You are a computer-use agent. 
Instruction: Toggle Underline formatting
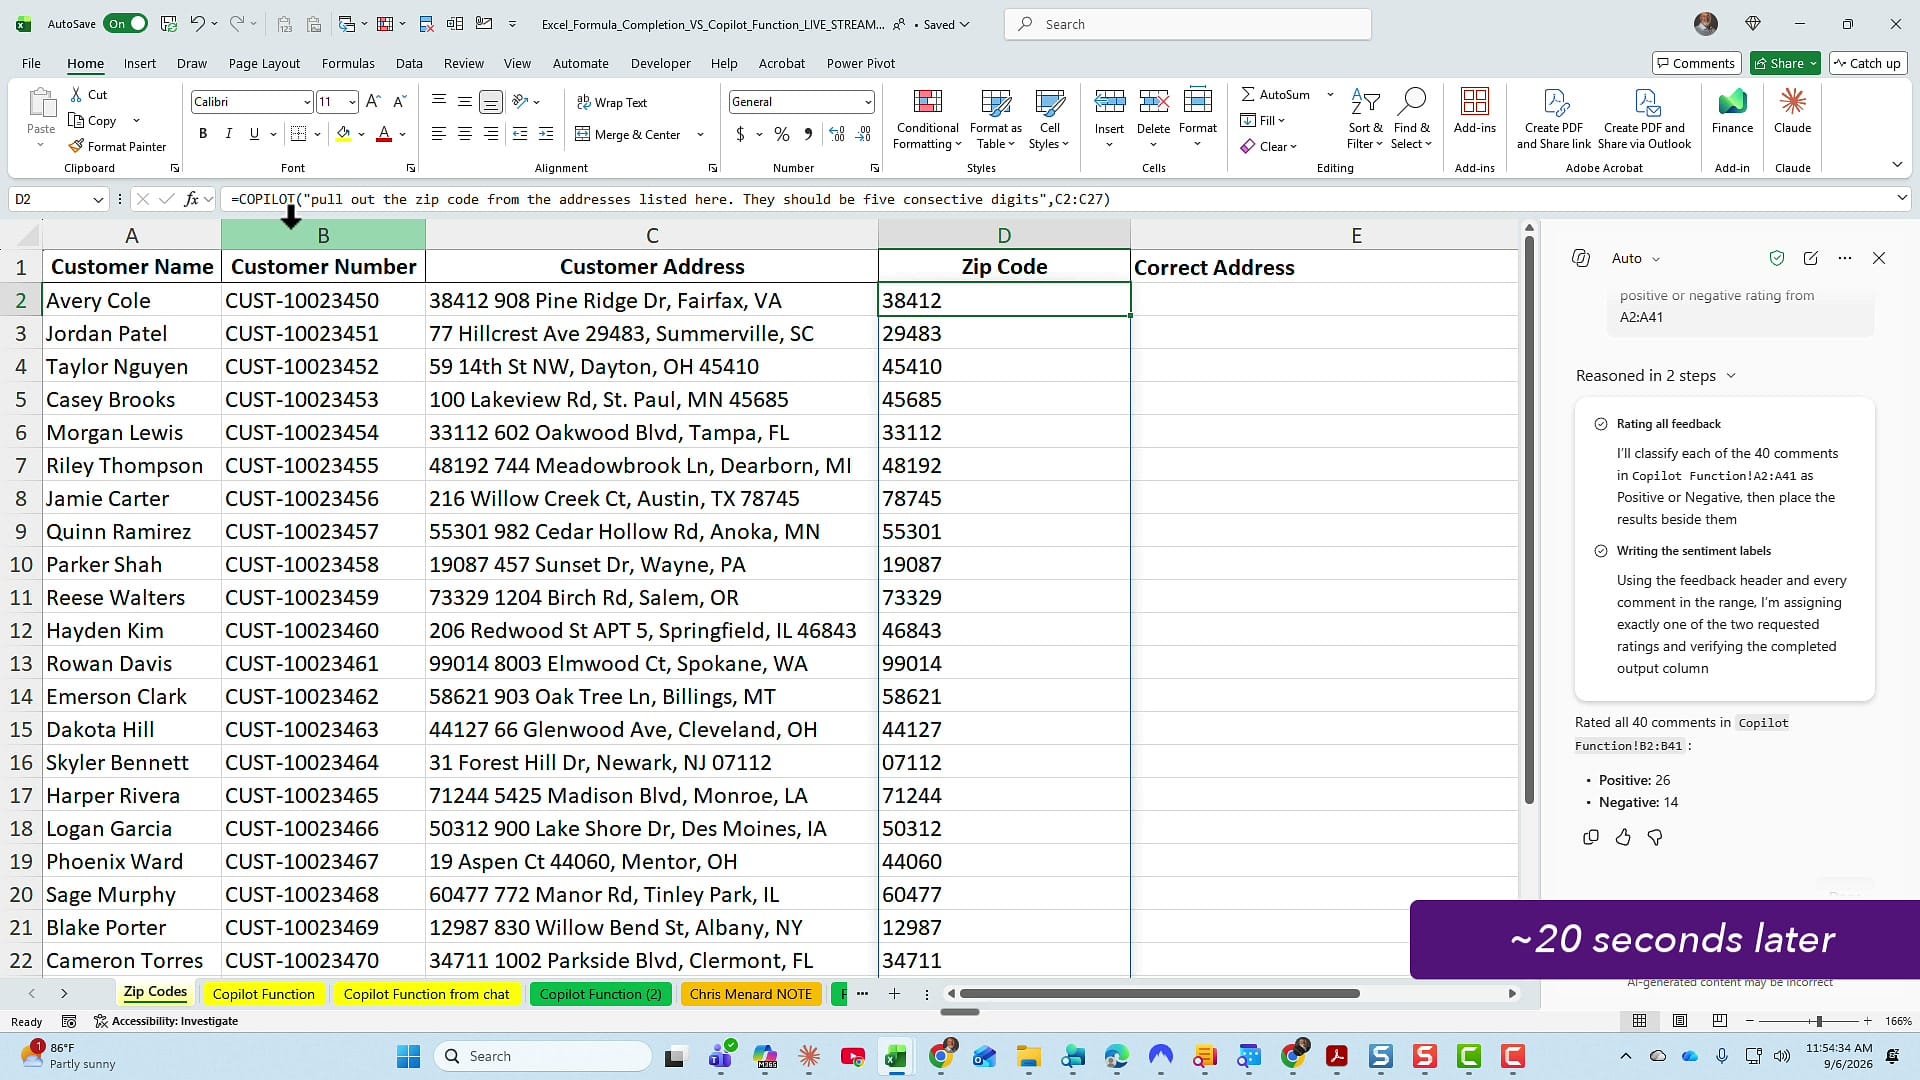click(x=254, y=134)
